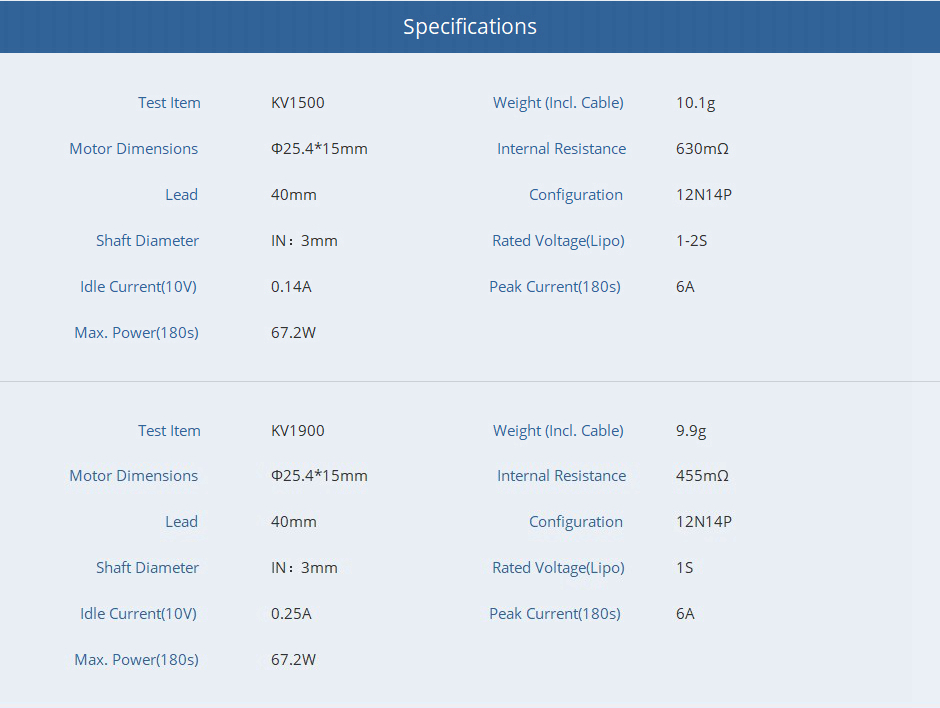The image size is (940, 708).
Task: Click 67.2W value in KV1900 section
Action: coord(293,660)
